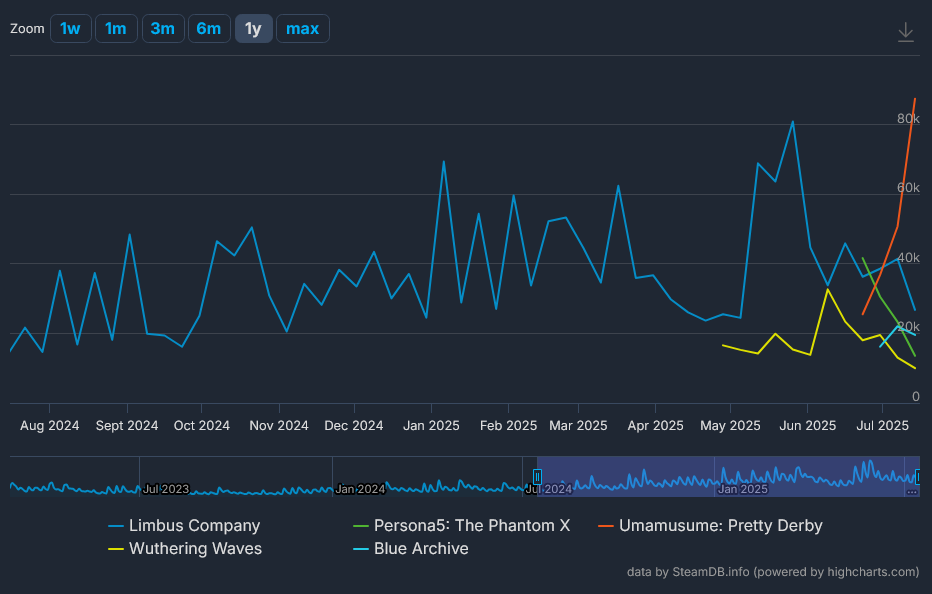Image resolution: width=932 pixels, height=594 pixels.
Task: Set zoom range to 6m
Action: pyautogui.click(x=209, y=29)
